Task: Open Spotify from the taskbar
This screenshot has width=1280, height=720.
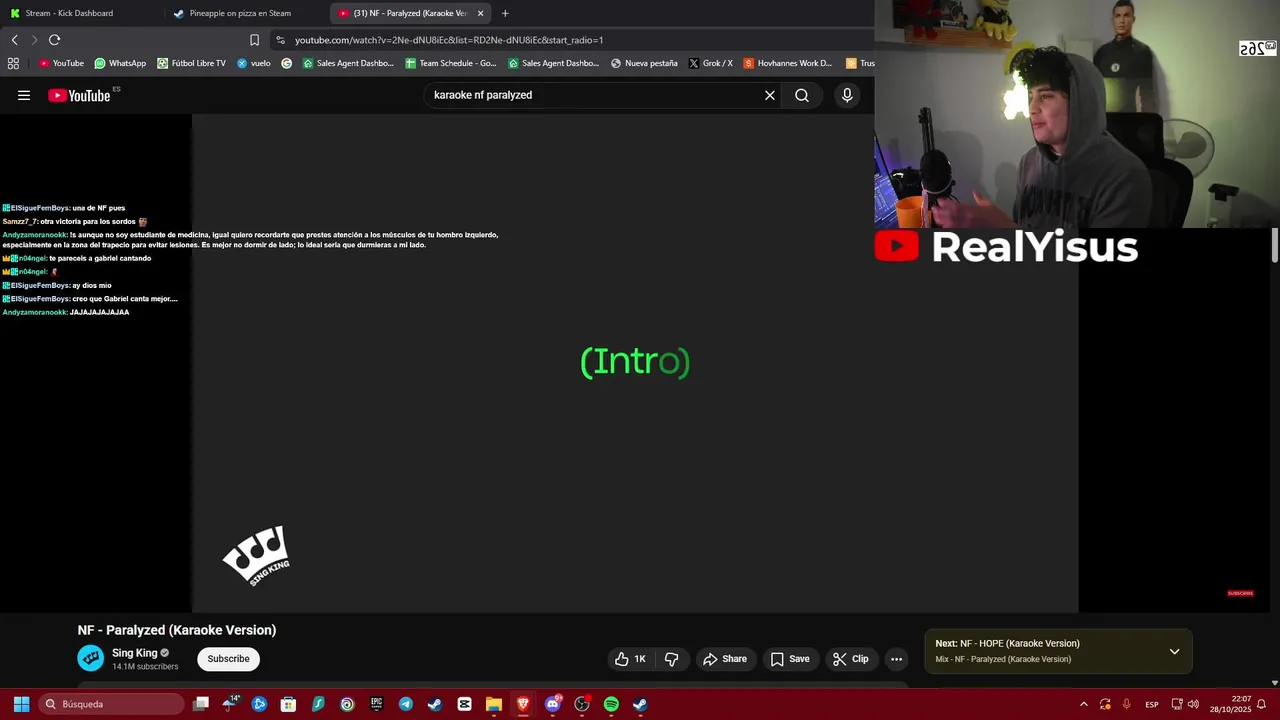Action: (611, 704)
